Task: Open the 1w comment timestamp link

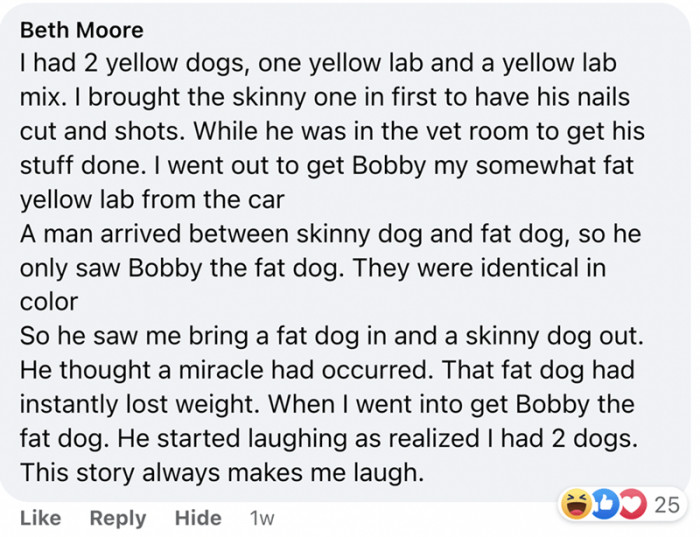Action: click(x=262, y=517)
